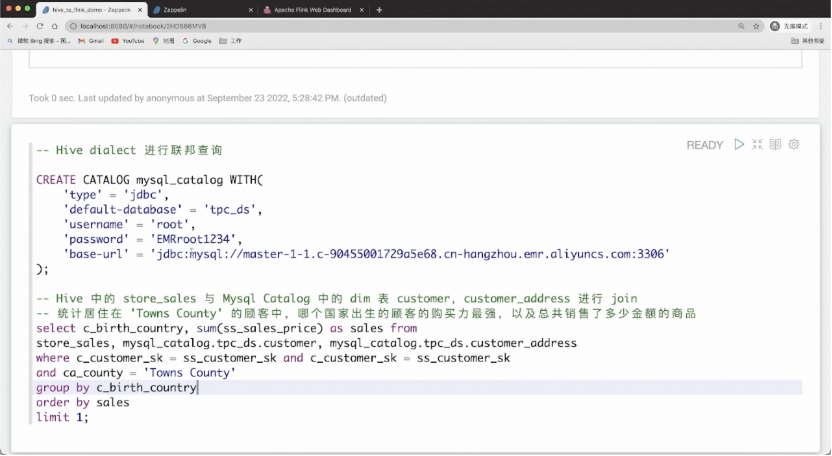Image resolution: width=832 pixels, height=456 pixels.
Task: Click macOS window fullscreen green button
Action: [28, 8]
